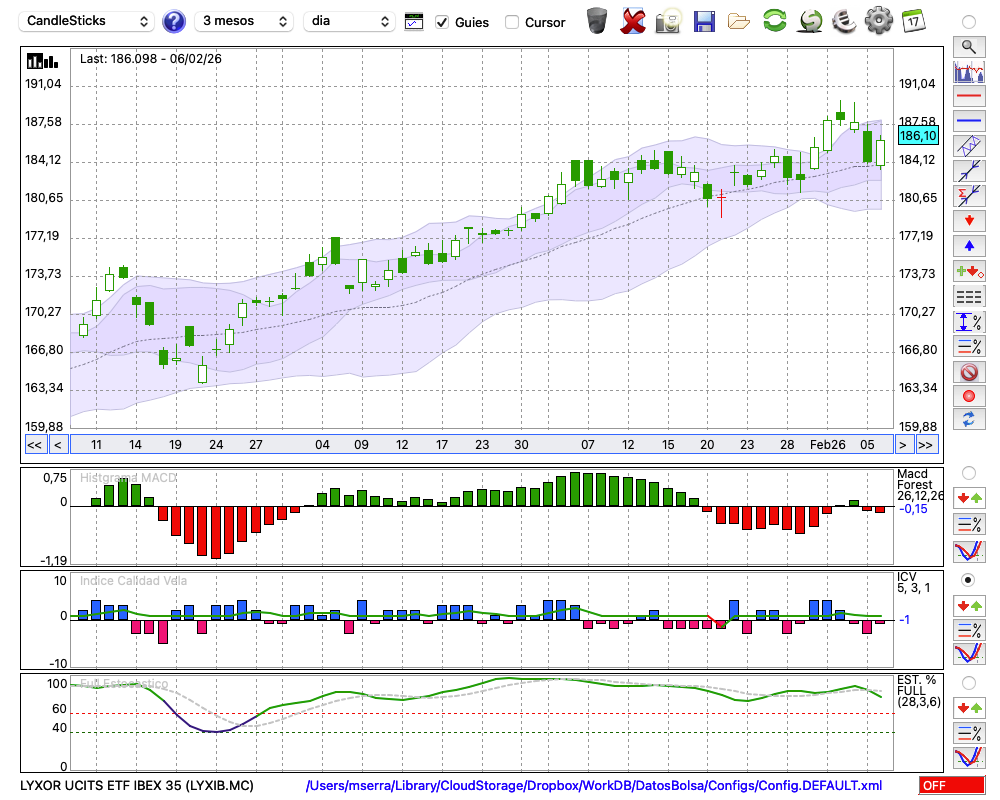Click the dollar refresh icon
Screen dimensions: 1000x800
(x=811, y=21)
